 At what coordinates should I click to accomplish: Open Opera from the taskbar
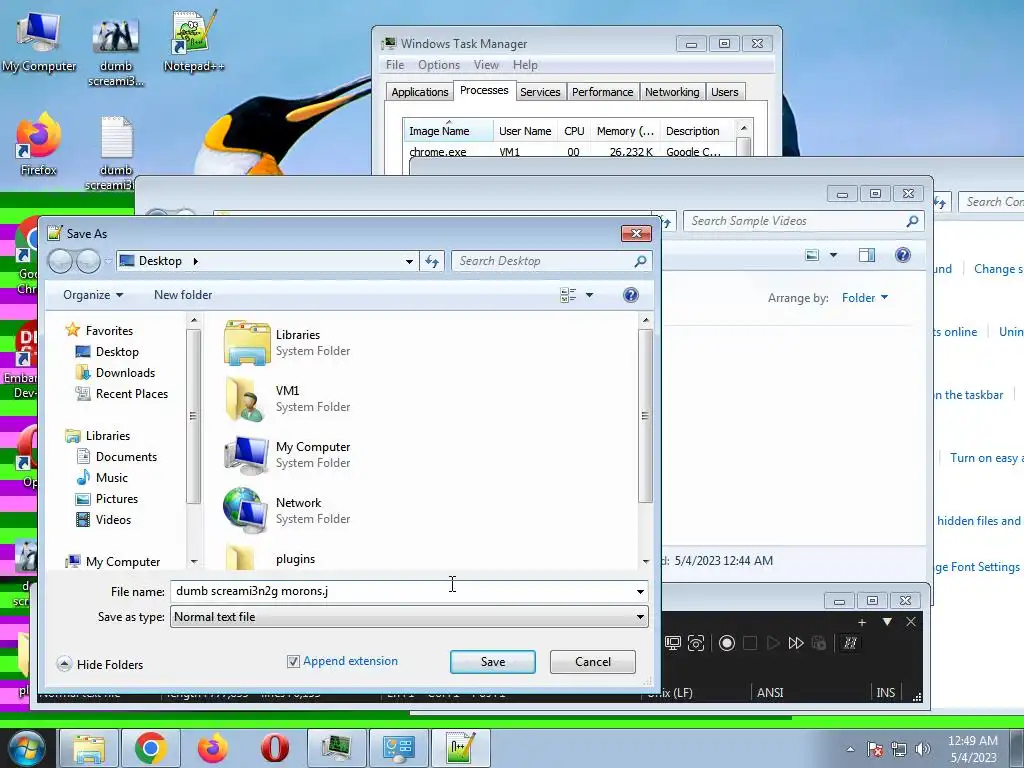click(x=274, y=748)
